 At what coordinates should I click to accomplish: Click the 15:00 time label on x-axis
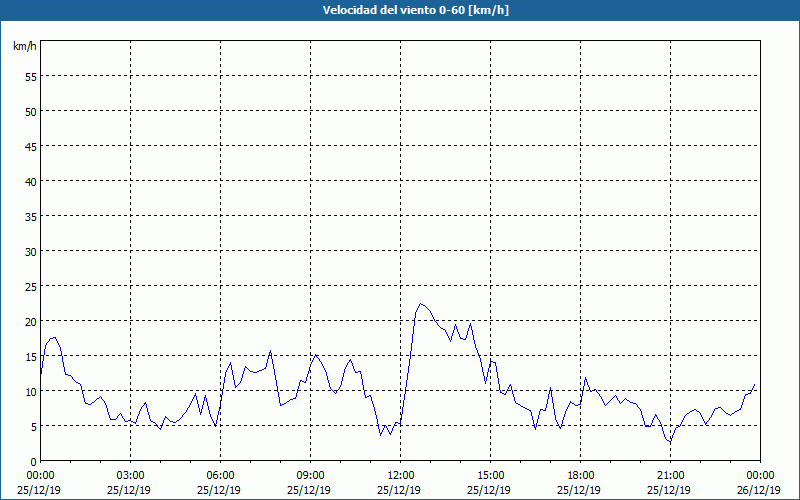490,476
